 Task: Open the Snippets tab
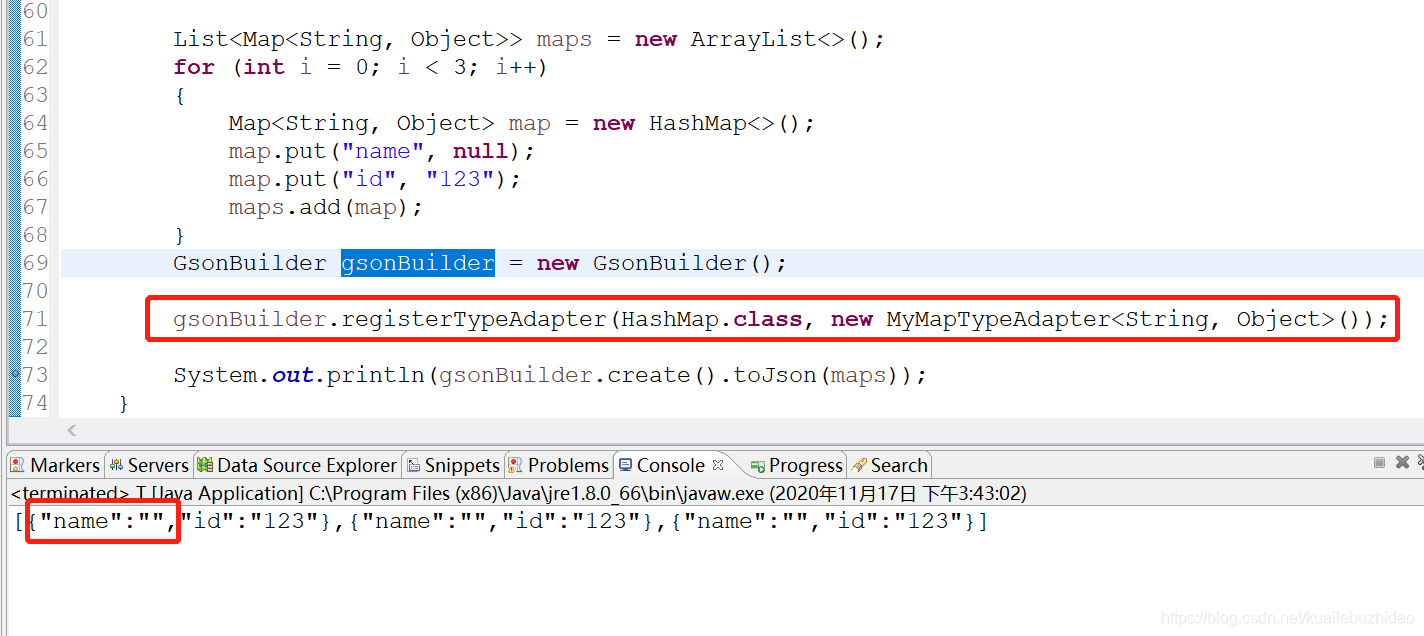(452, 465)
